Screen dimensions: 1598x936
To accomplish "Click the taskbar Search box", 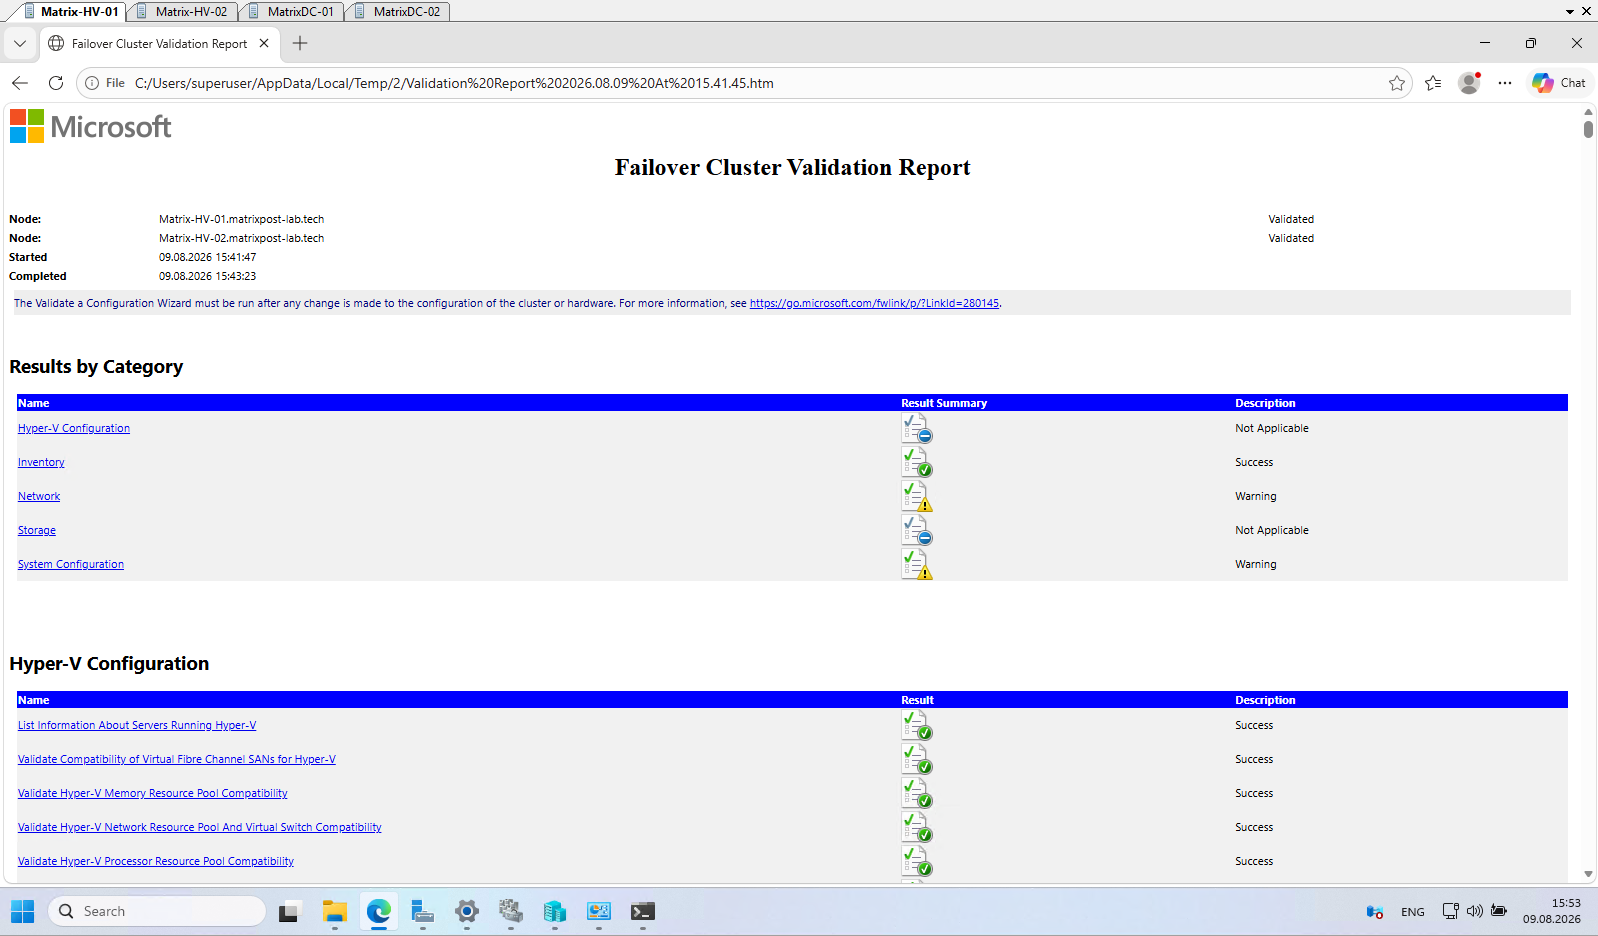I will pos(157,911).
